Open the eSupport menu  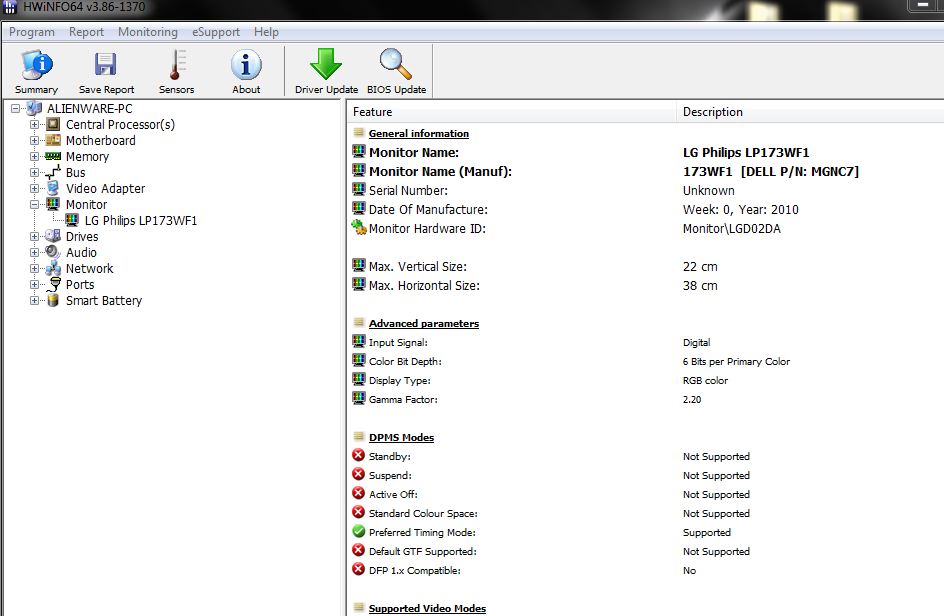[x=216, y=32]
